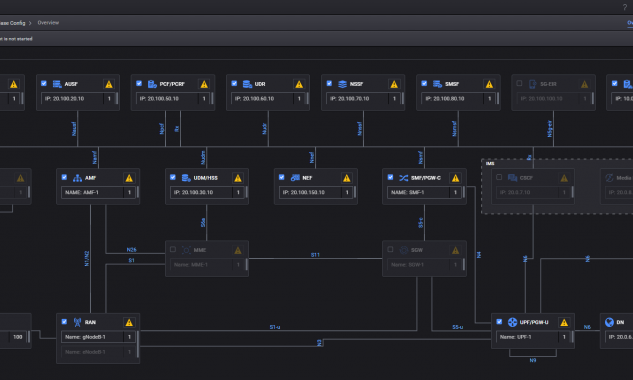Click the DN globe icon

tap(609, 322)
